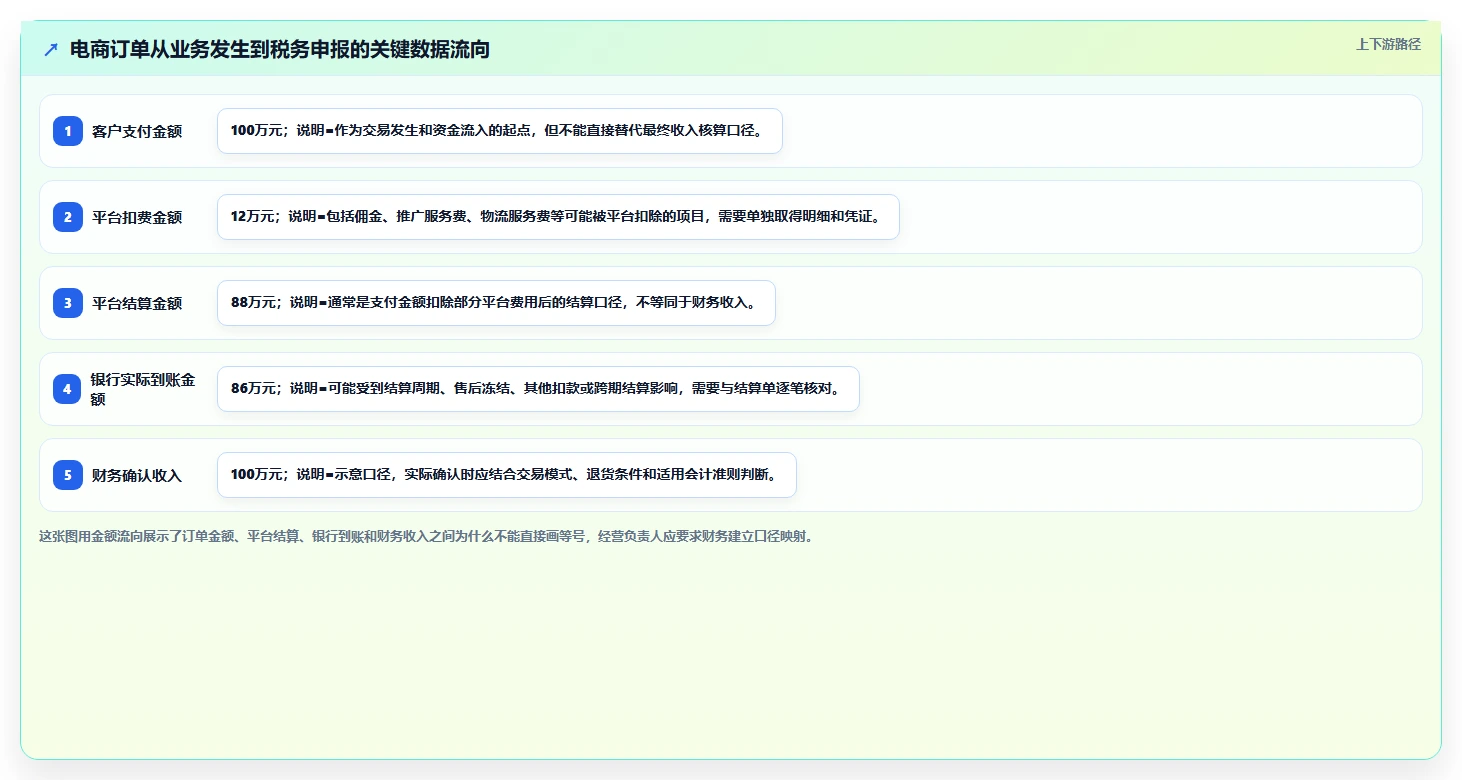Click step badge 5 for 财务确认收入

point(68,475)
